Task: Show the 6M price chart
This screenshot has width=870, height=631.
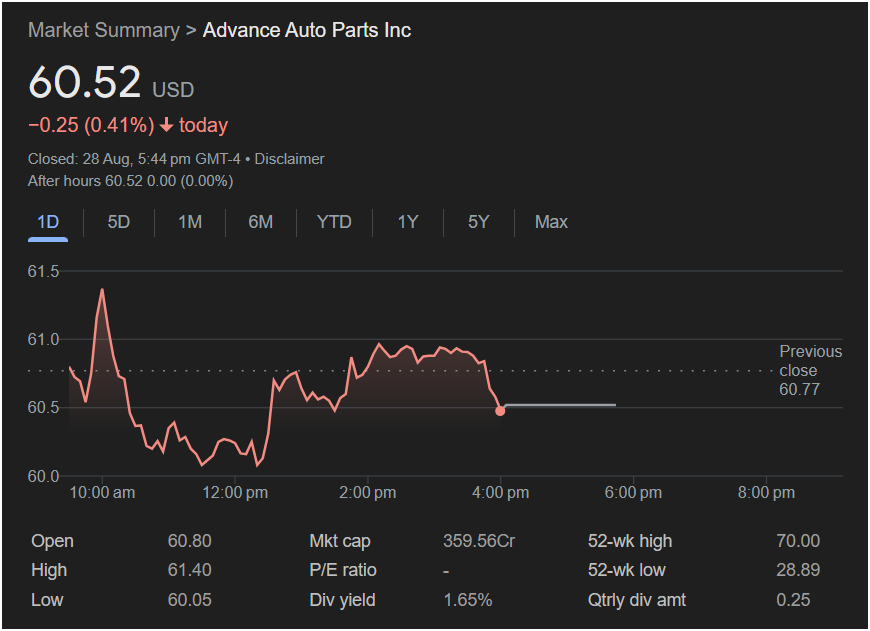Action: coord(260,222)
